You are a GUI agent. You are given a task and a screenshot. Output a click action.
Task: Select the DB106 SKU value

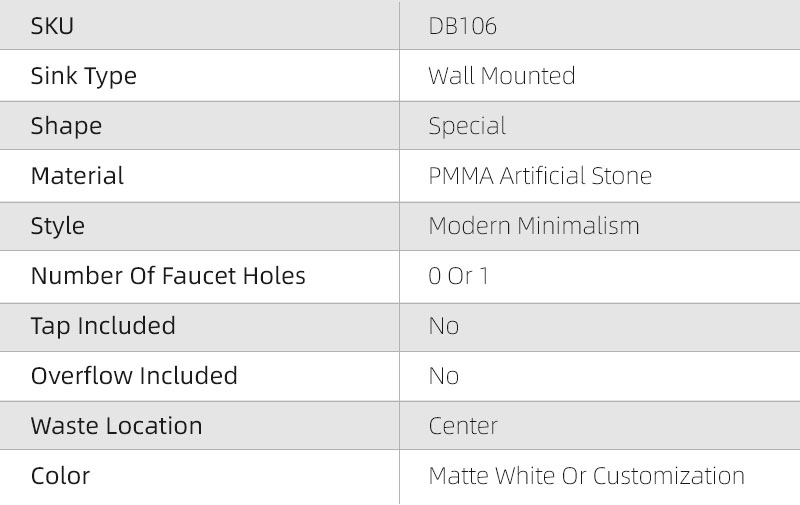coord(462,26)
